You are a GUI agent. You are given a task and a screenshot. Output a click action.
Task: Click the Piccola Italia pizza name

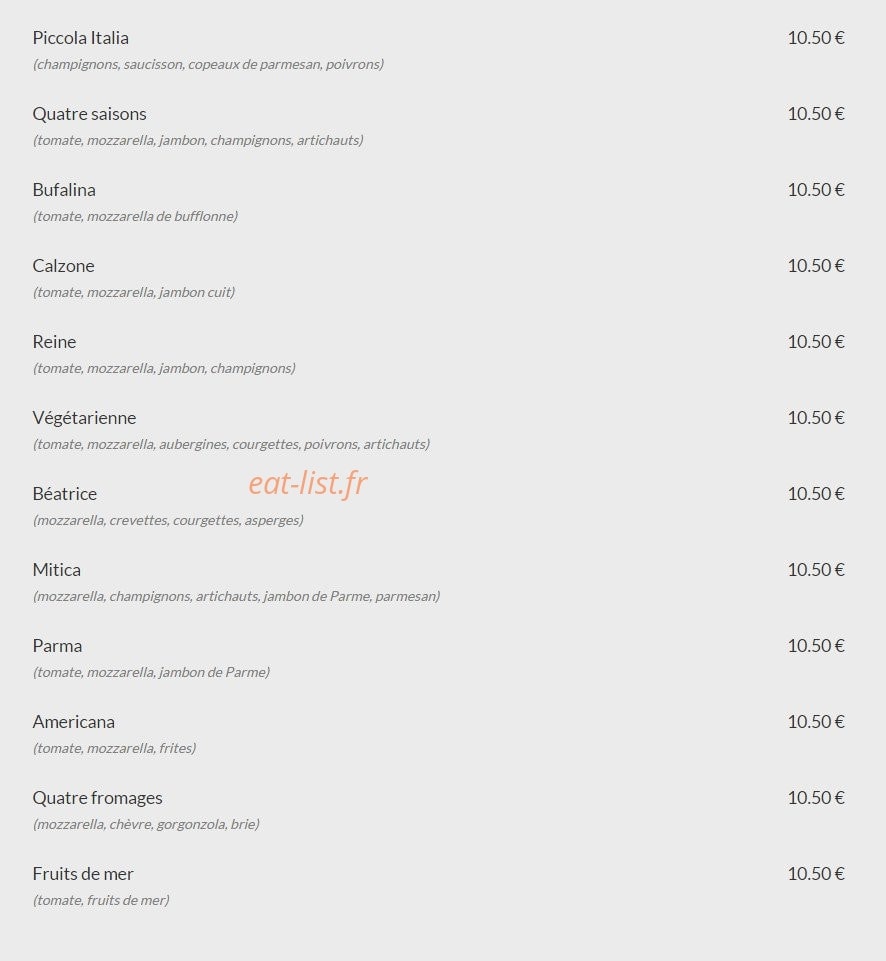coord(80,38)
